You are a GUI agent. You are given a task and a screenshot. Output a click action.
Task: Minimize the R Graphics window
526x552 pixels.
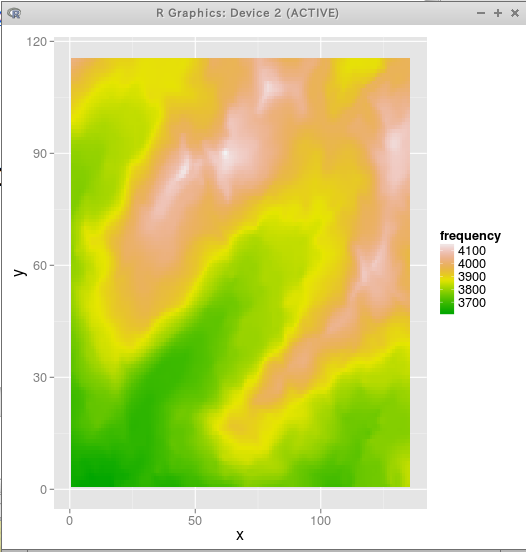[481, 13]
